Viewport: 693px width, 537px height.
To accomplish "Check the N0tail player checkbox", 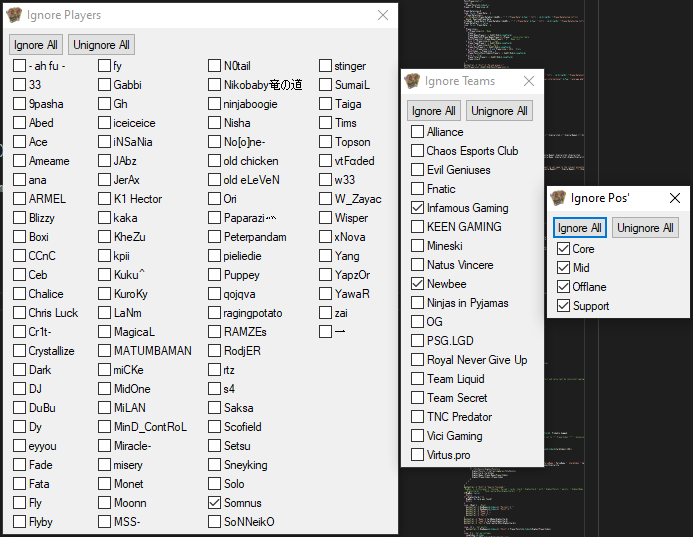I will (x=214, y=65).
